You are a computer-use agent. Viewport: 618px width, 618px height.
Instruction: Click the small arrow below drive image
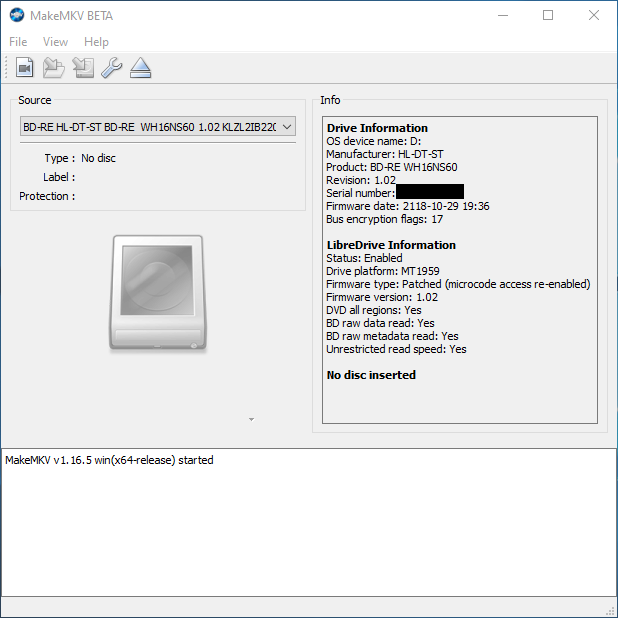point(251,419)
